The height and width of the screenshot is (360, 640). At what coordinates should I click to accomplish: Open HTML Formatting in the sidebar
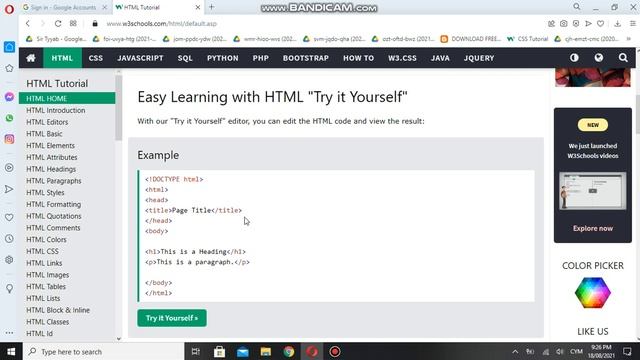coord(53,204)
